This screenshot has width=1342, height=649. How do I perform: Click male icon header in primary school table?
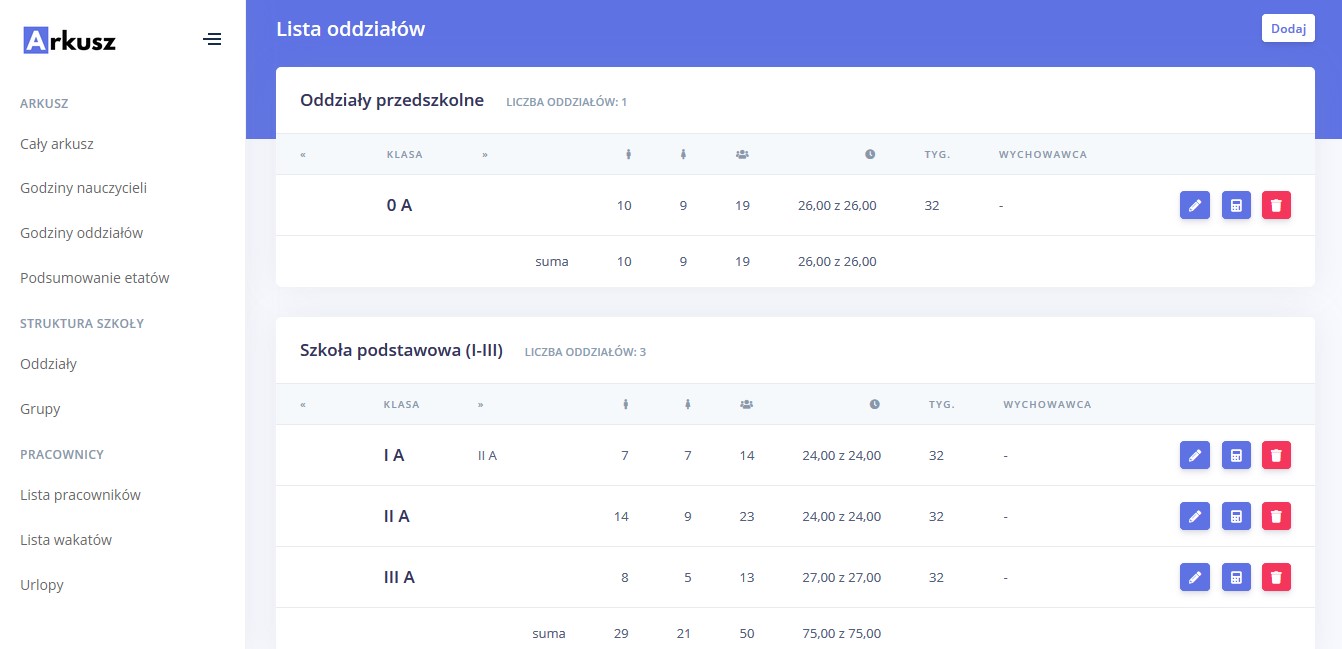[x=625, y=404]
